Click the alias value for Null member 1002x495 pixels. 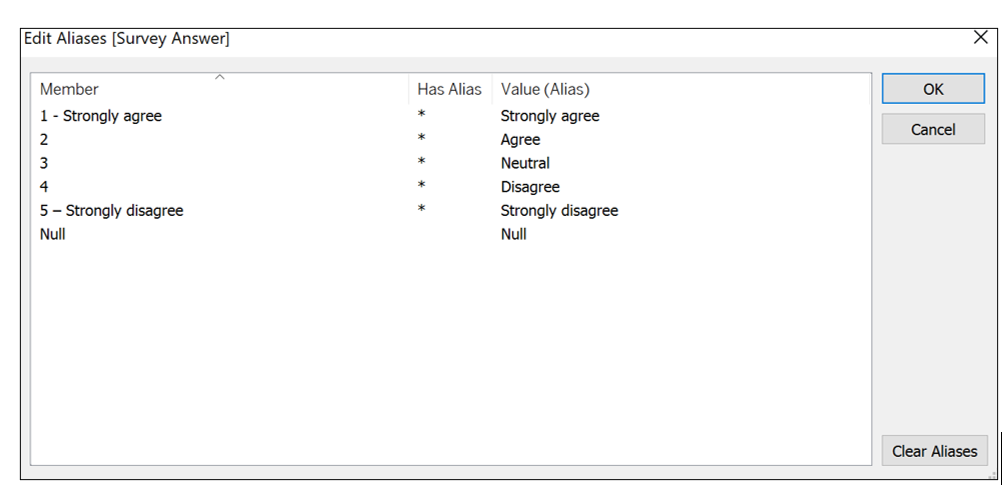click(x=513, y=234)
